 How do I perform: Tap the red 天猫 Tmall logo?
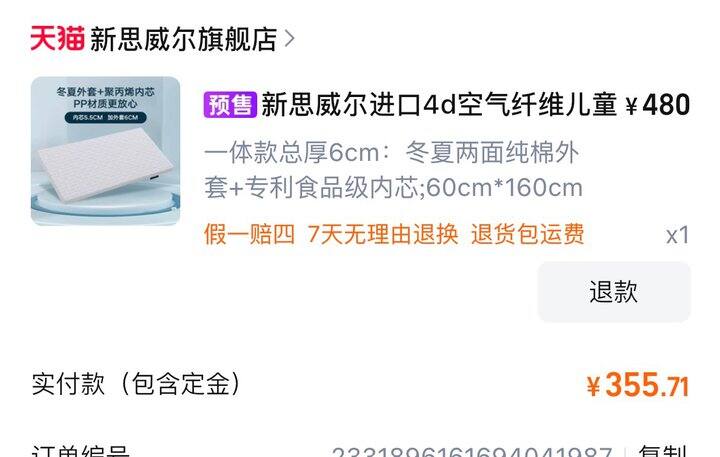tap(57, 38)
